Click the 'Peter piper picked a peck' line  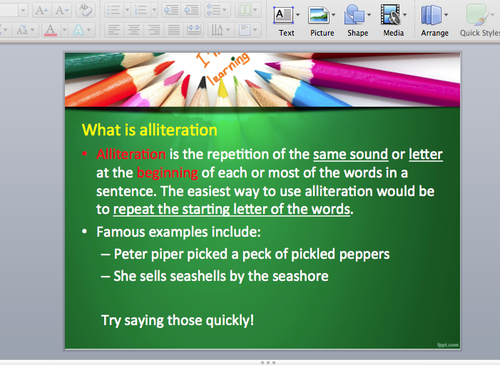point(252,254)
